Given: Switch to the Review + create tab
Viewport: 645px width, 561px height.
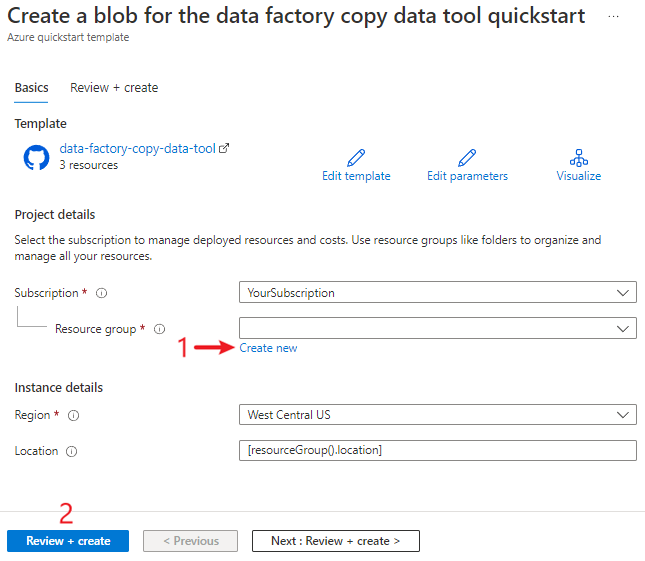Looking at the screenshot, I should click(114, 88).
